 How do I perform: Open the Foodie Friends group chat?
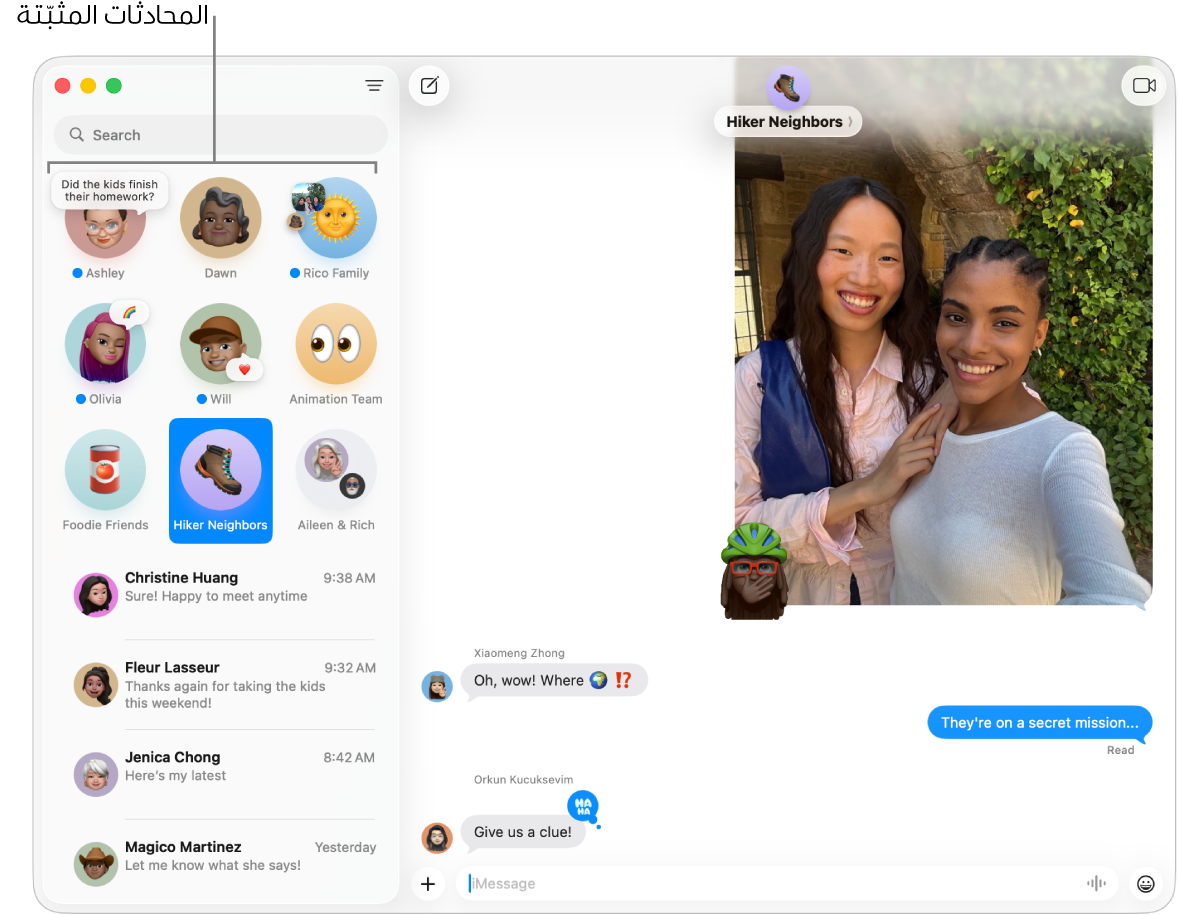pos(105,471)
